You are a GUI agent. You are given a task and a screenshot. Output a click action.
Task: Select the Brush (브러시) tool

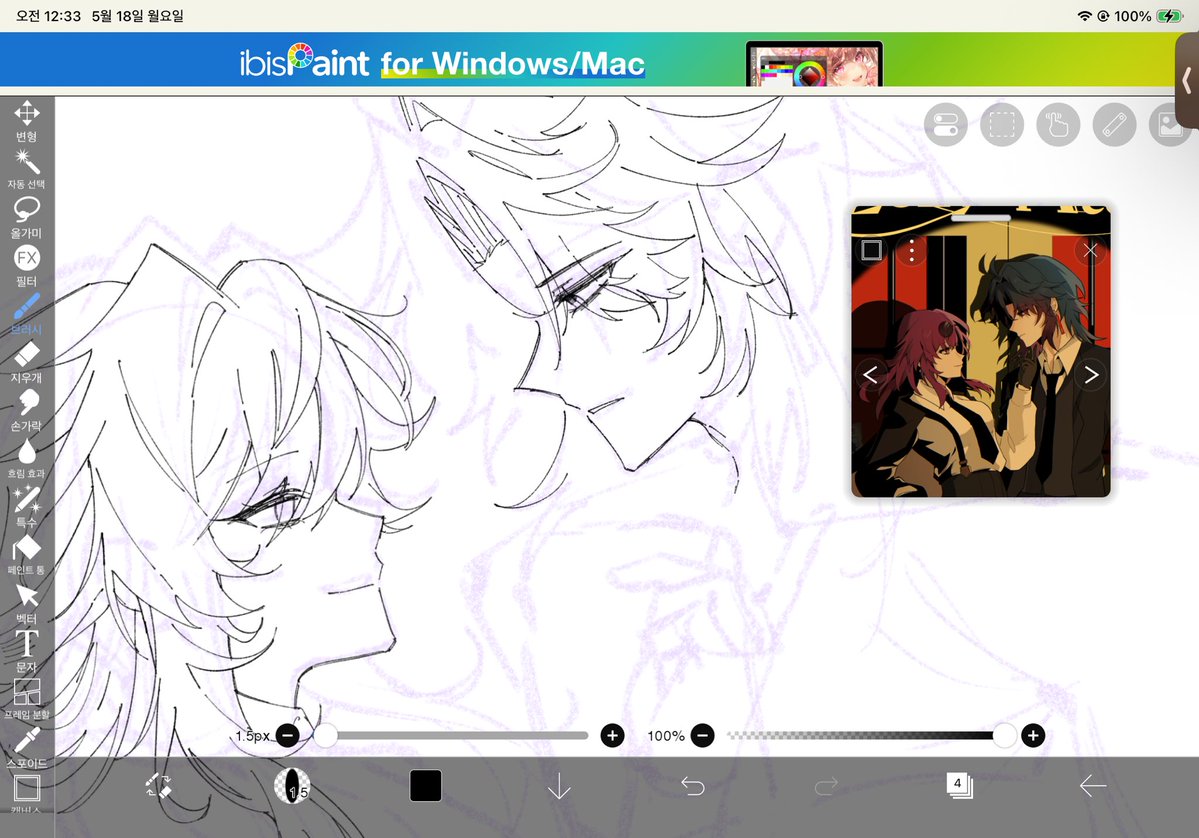(27, 314)
